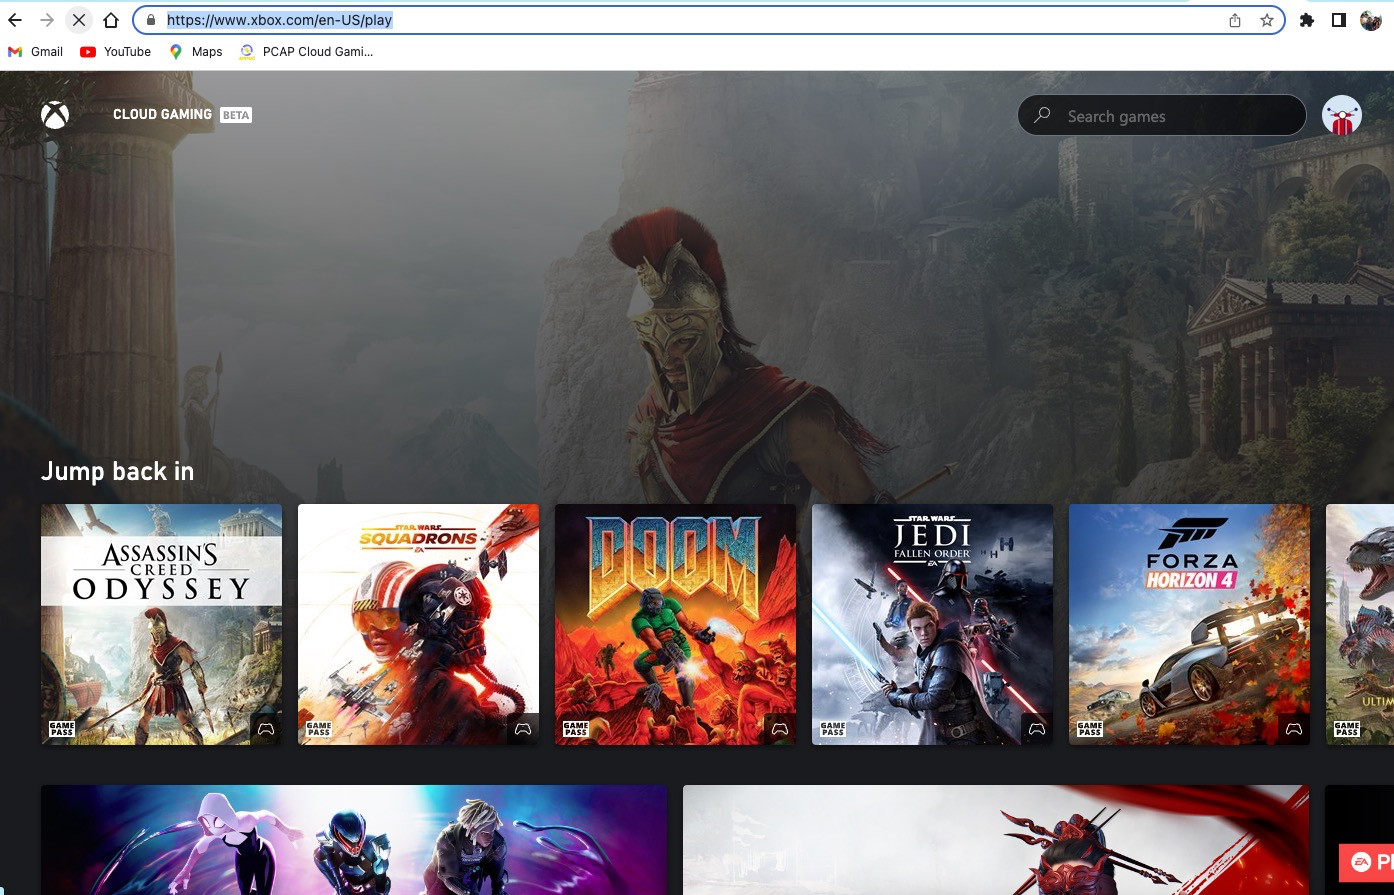Focus the Search games field

pyautogui.click(x=1162, y=115)
